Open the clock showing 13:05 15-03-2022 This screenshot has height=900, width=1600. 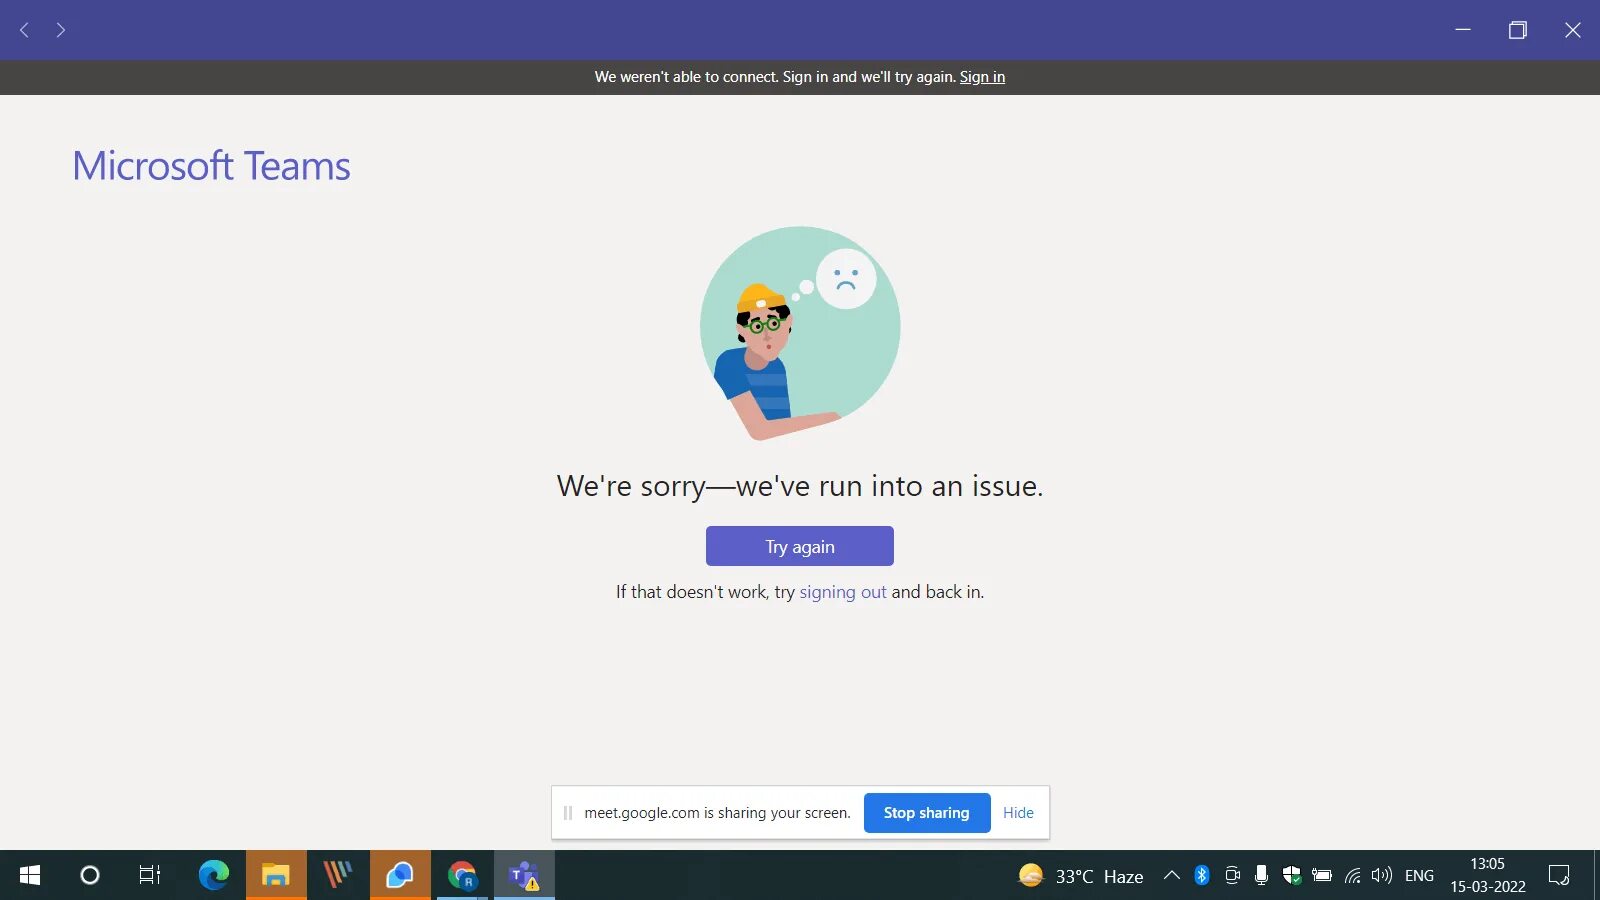[x=1488, y=876]
